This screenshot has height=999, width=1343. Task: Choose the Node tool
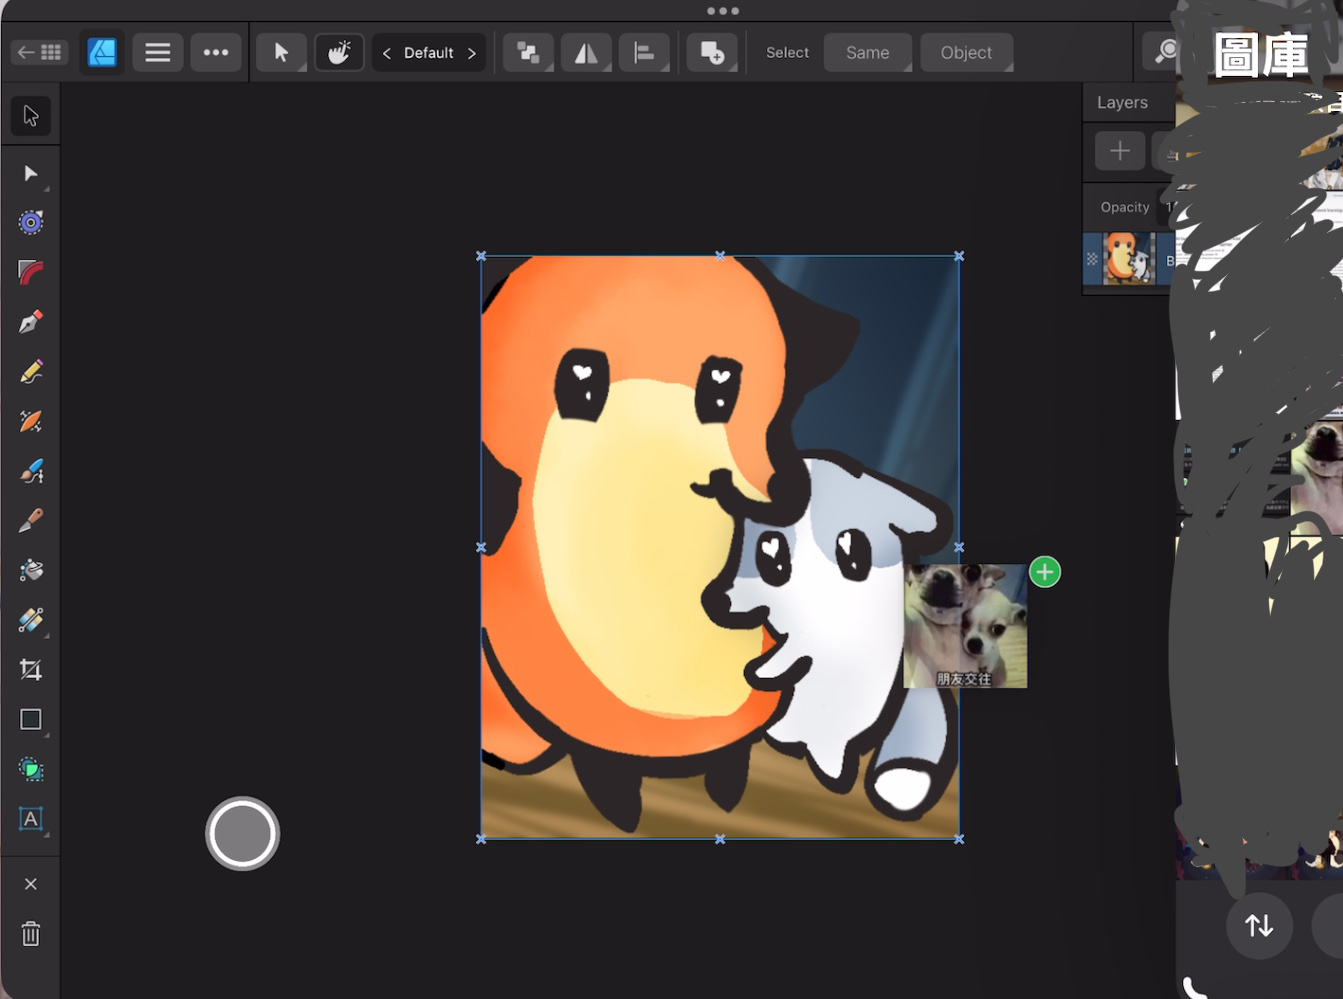point(31,174)
